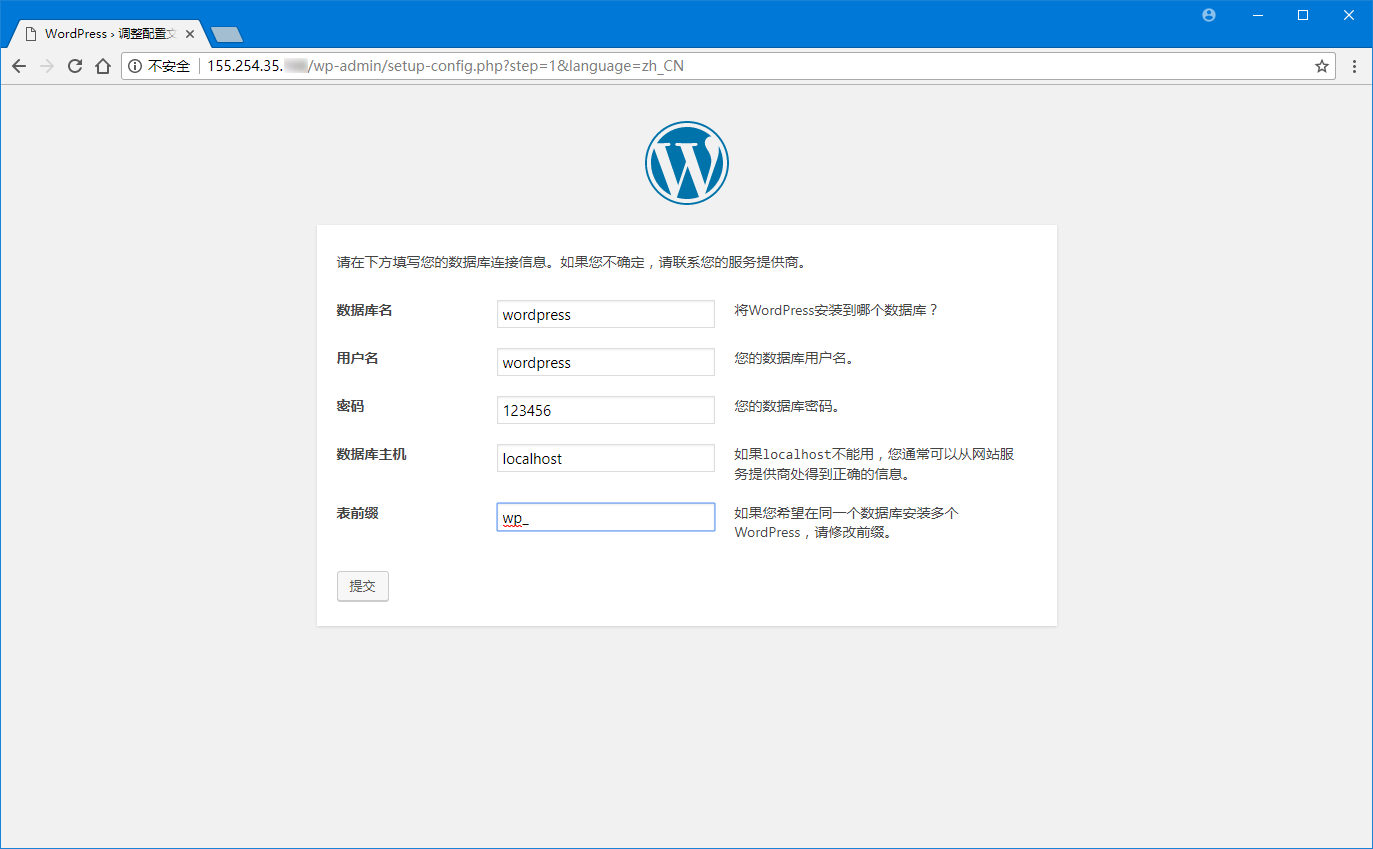Focus the password field with 123456

pos(606,410)
